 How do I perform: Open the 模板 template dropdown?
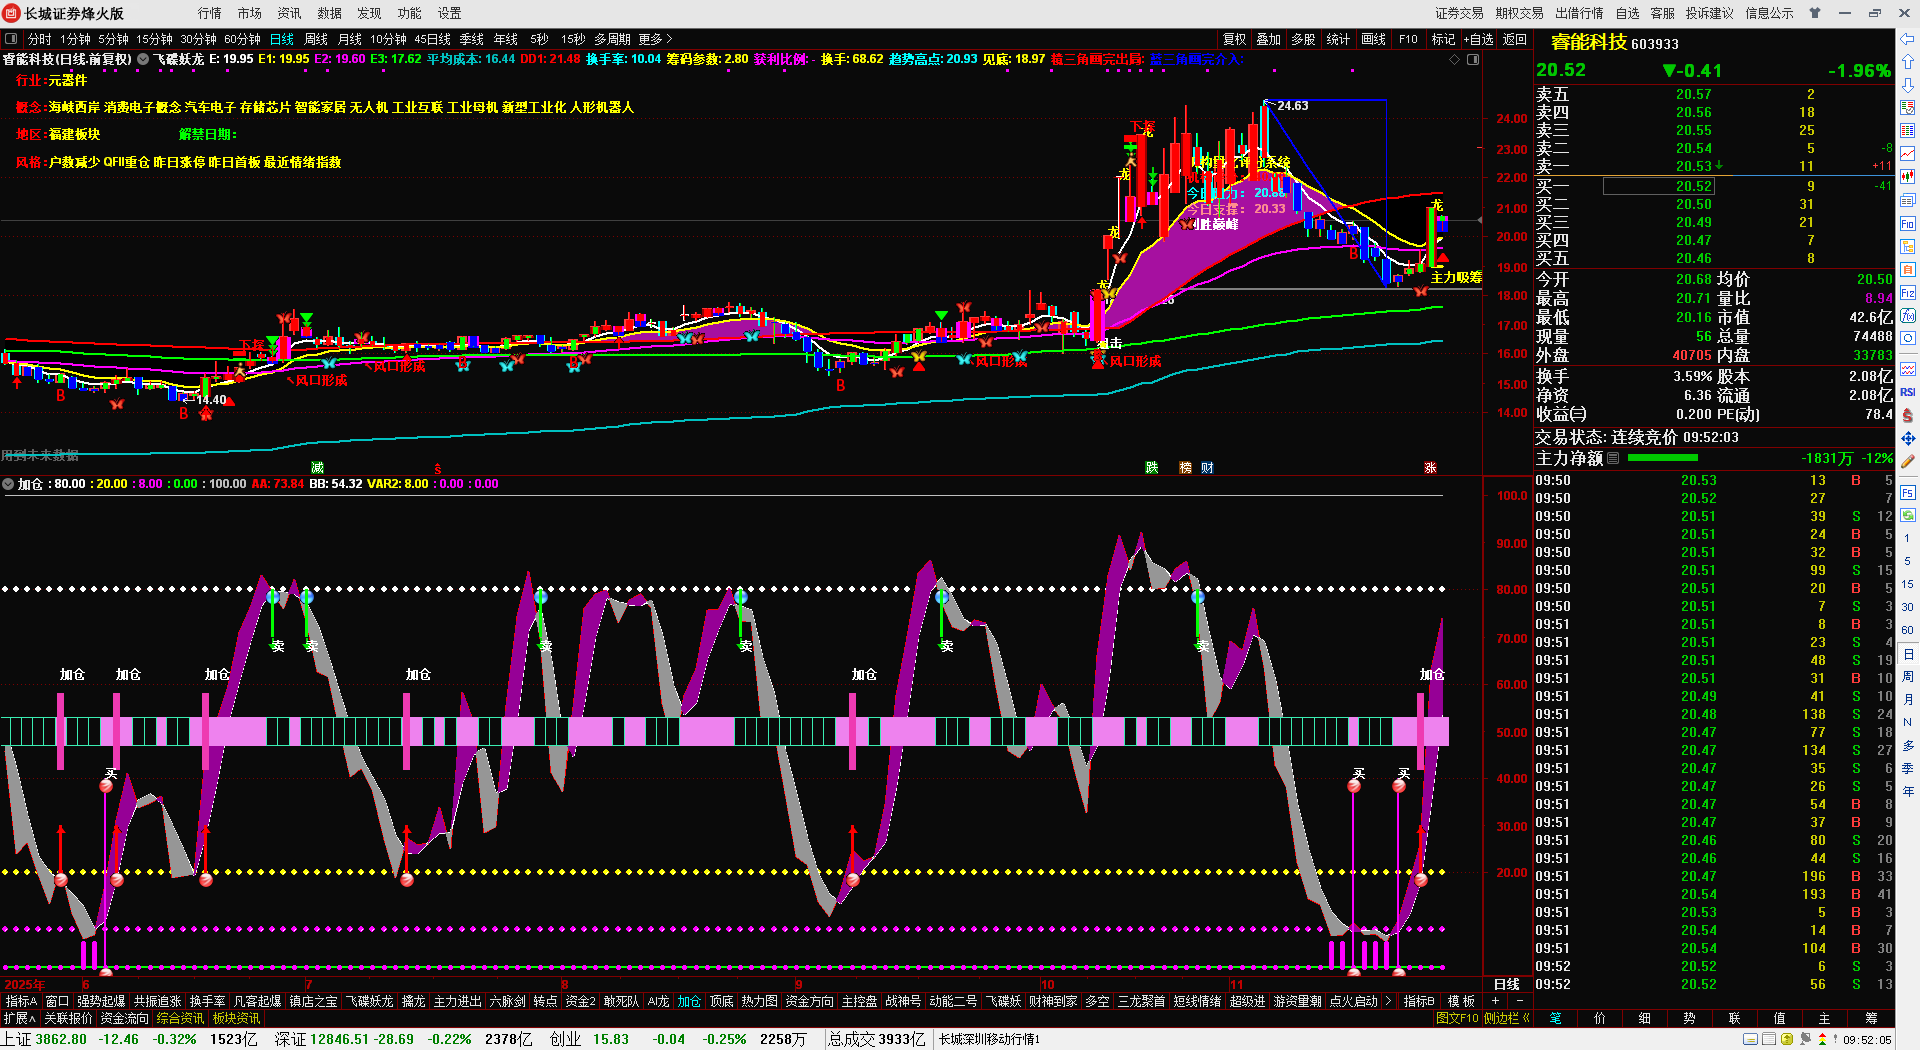(1462, 1001)
